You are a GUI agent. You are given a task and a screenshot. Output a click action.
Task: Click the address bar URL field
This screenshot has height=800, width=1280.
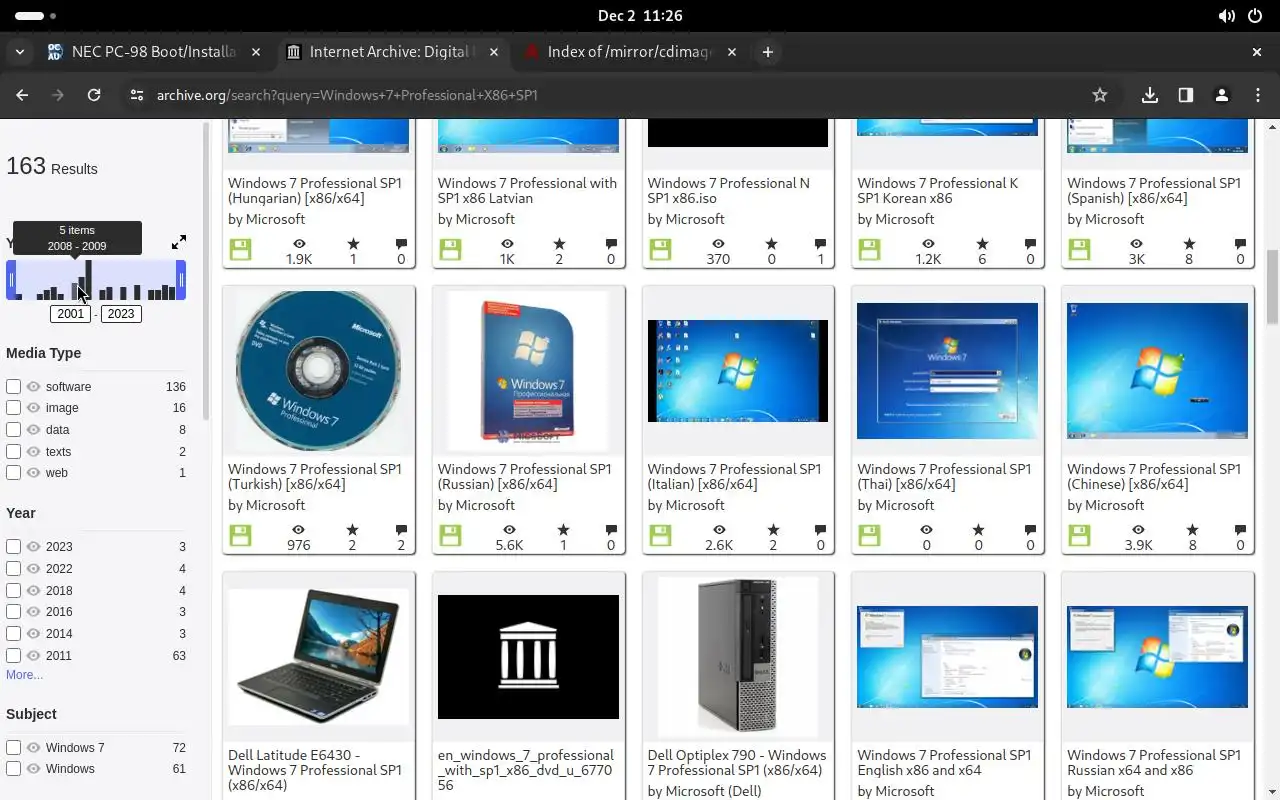pyautogui.click(x=610, y=95)
